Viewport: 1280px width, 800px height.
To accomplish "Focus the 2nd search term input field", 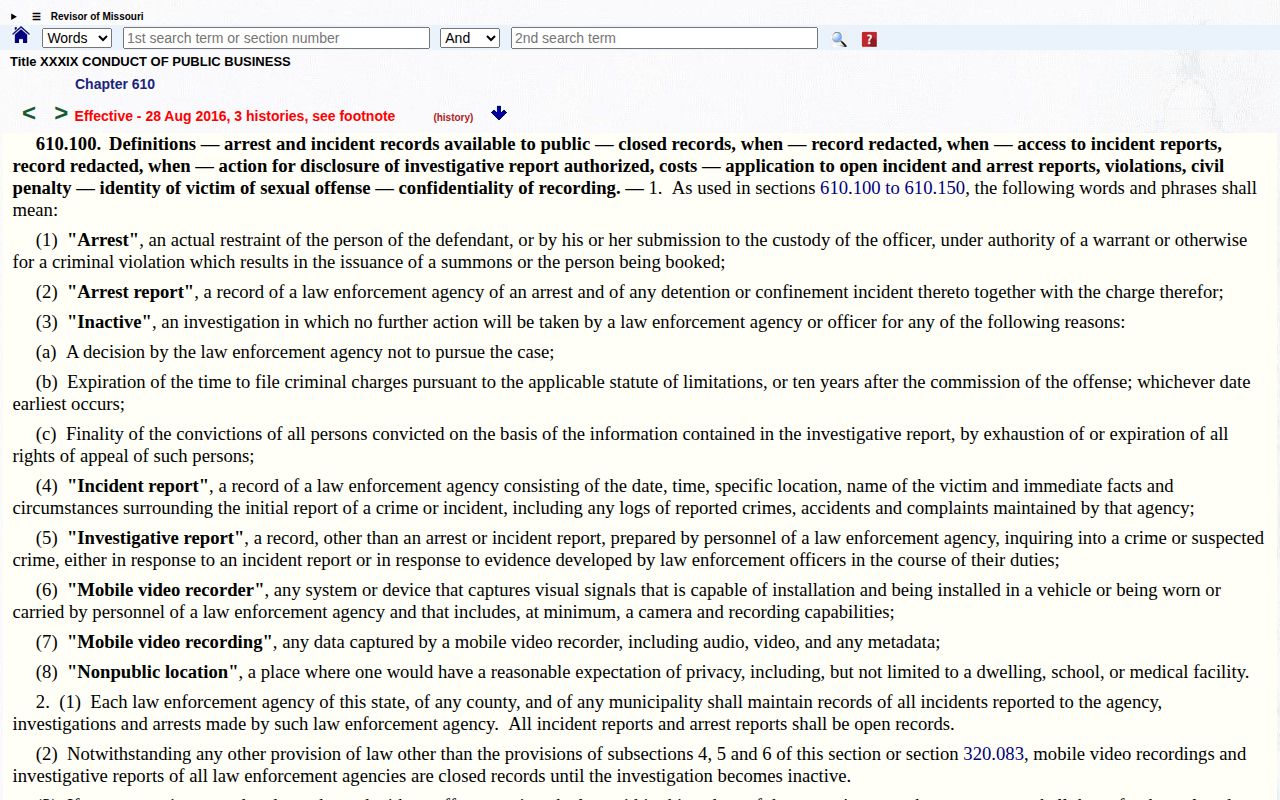I will click(x=664, y=38).
